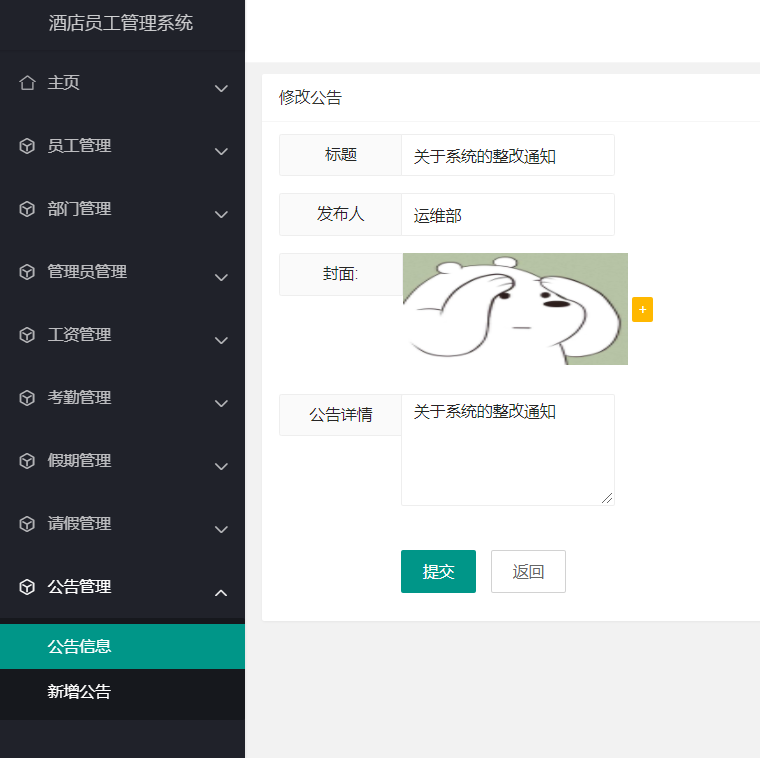Image resolution: width=760 pixels, height=758 pixels.
Task: Click the cube icon beside 考勤管理
Action: tap(27, 397)
